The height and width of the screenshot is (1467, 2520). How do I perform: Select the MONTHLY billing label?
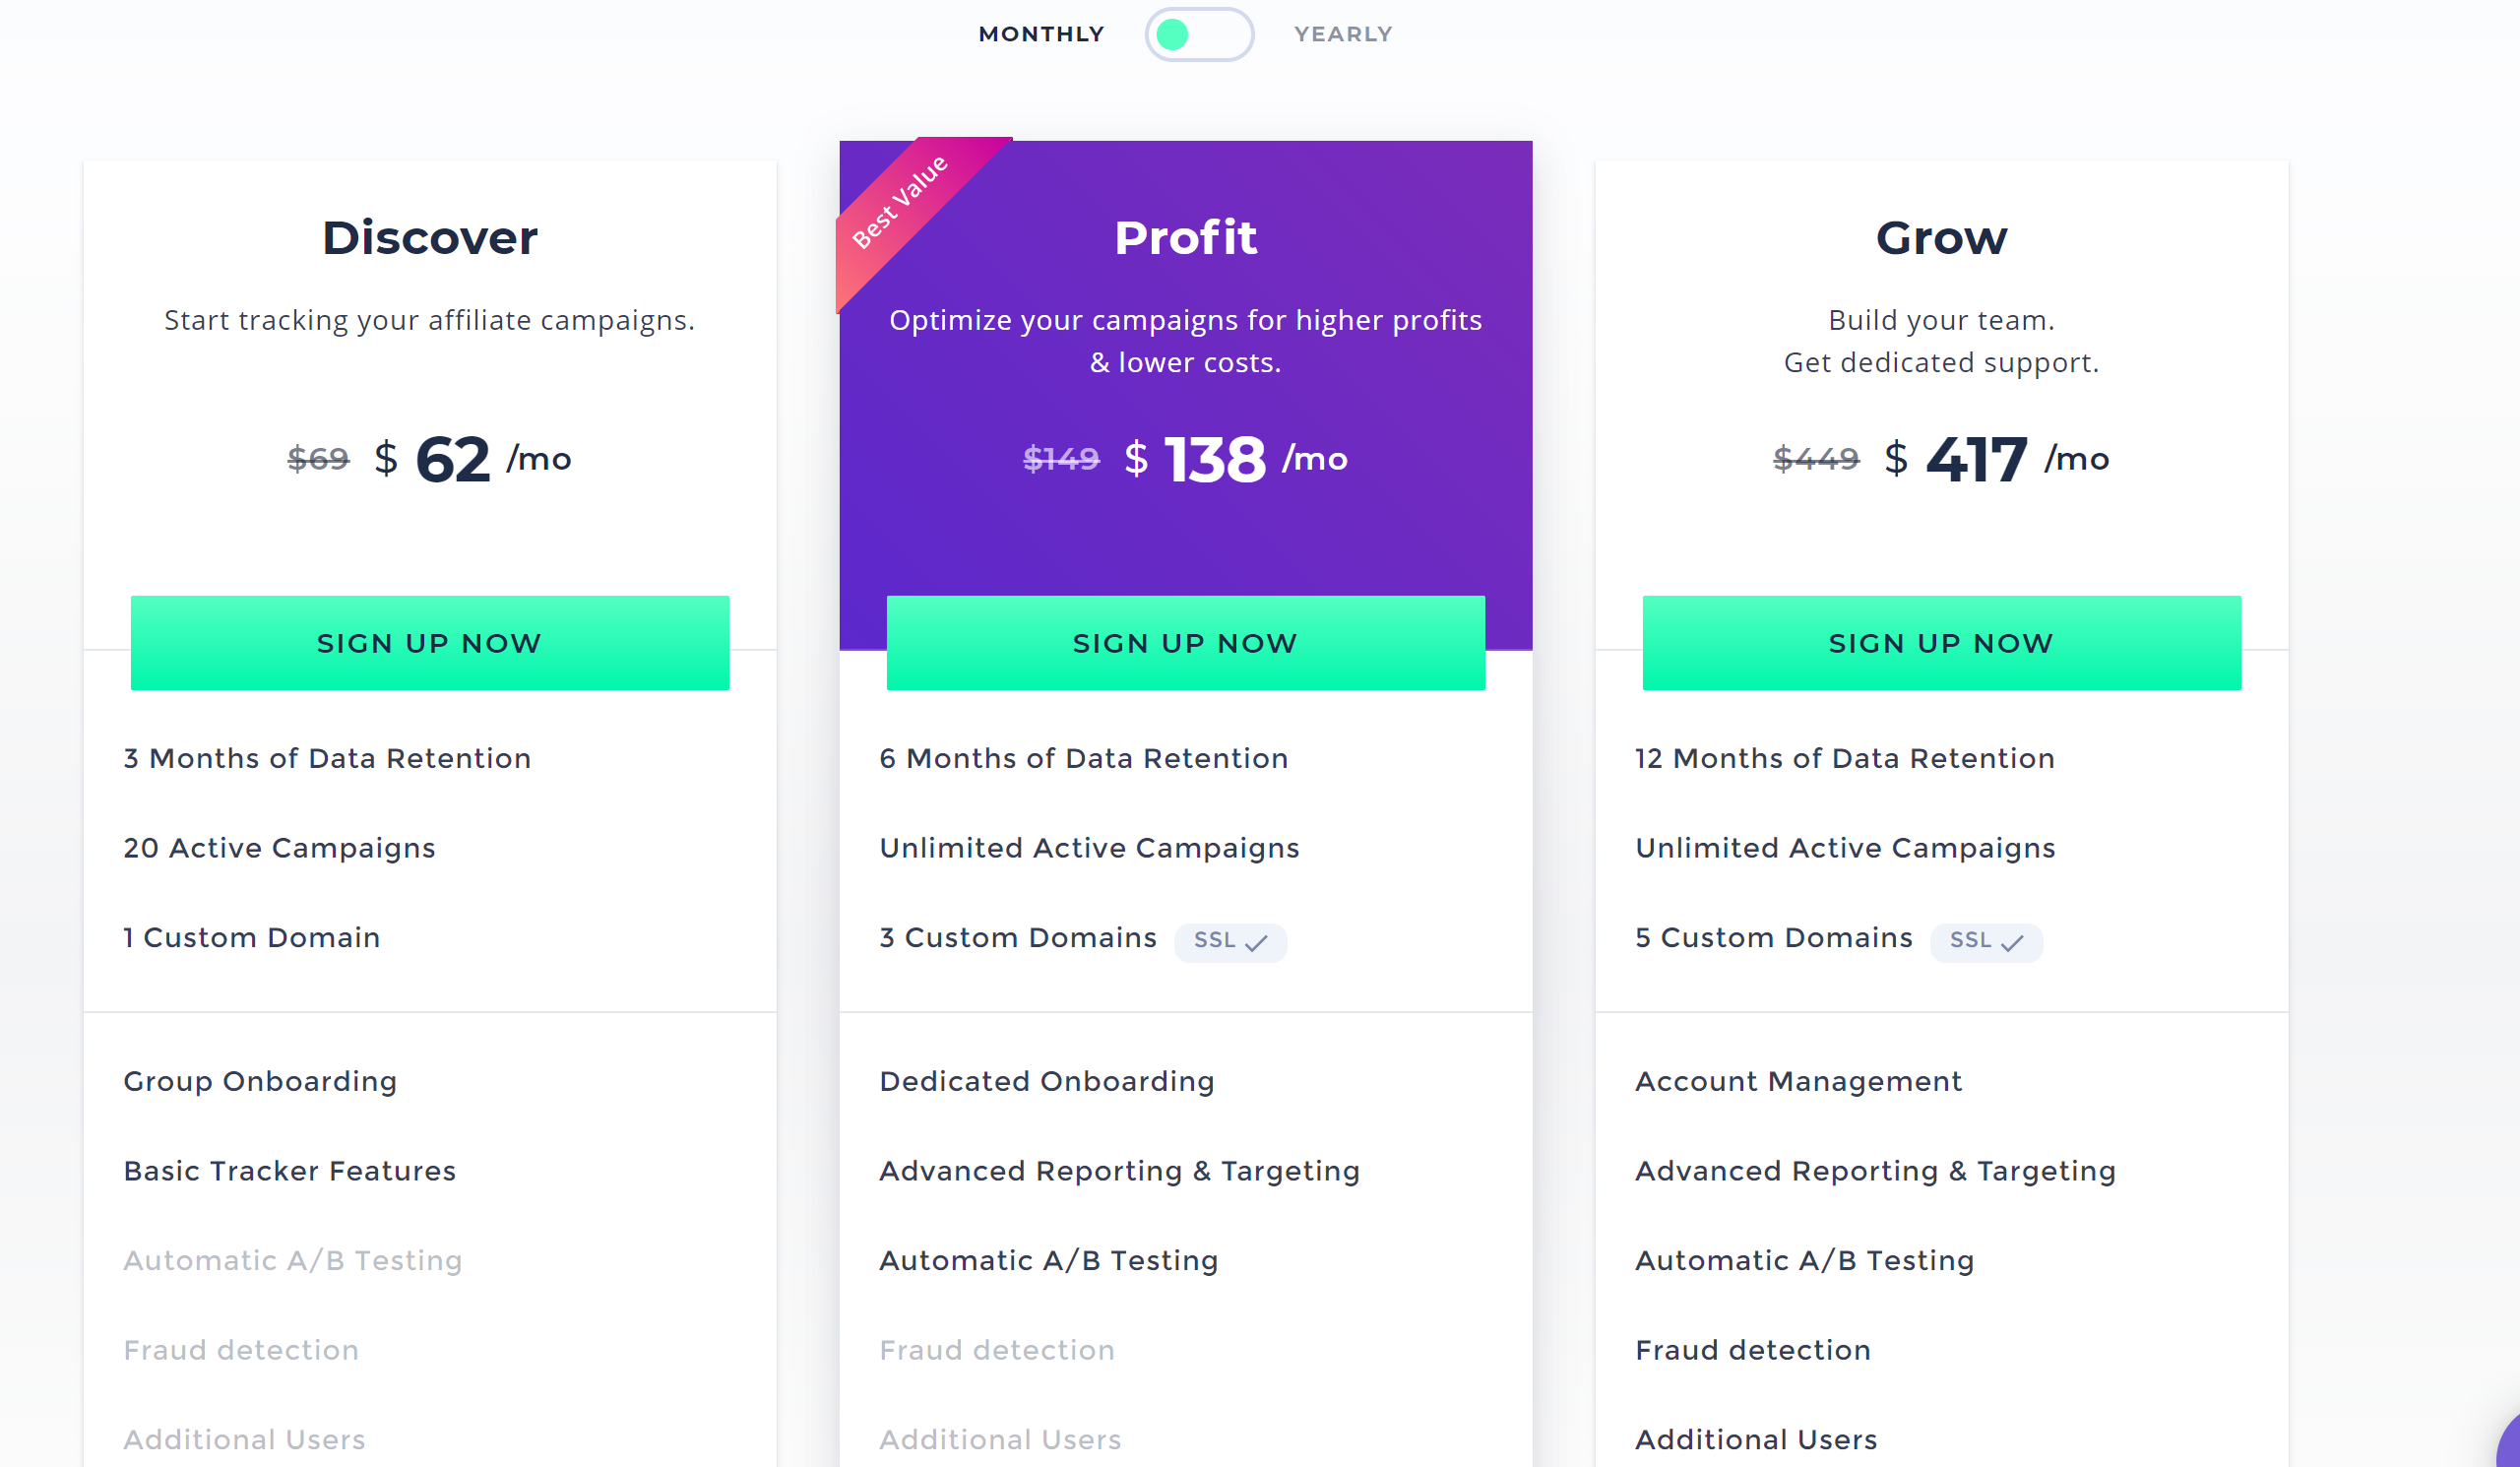(1041, 34)
